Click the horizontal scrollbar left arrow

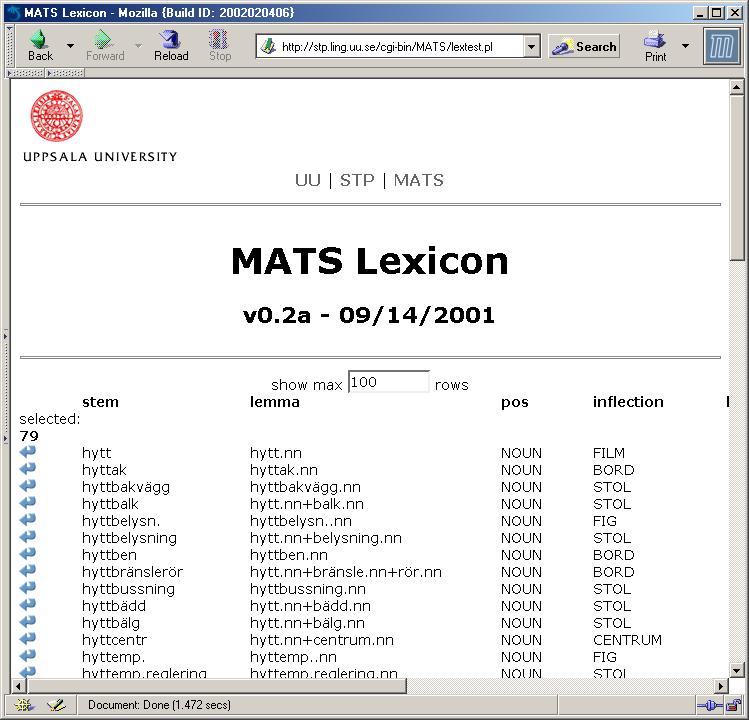(x=18, y=686)
